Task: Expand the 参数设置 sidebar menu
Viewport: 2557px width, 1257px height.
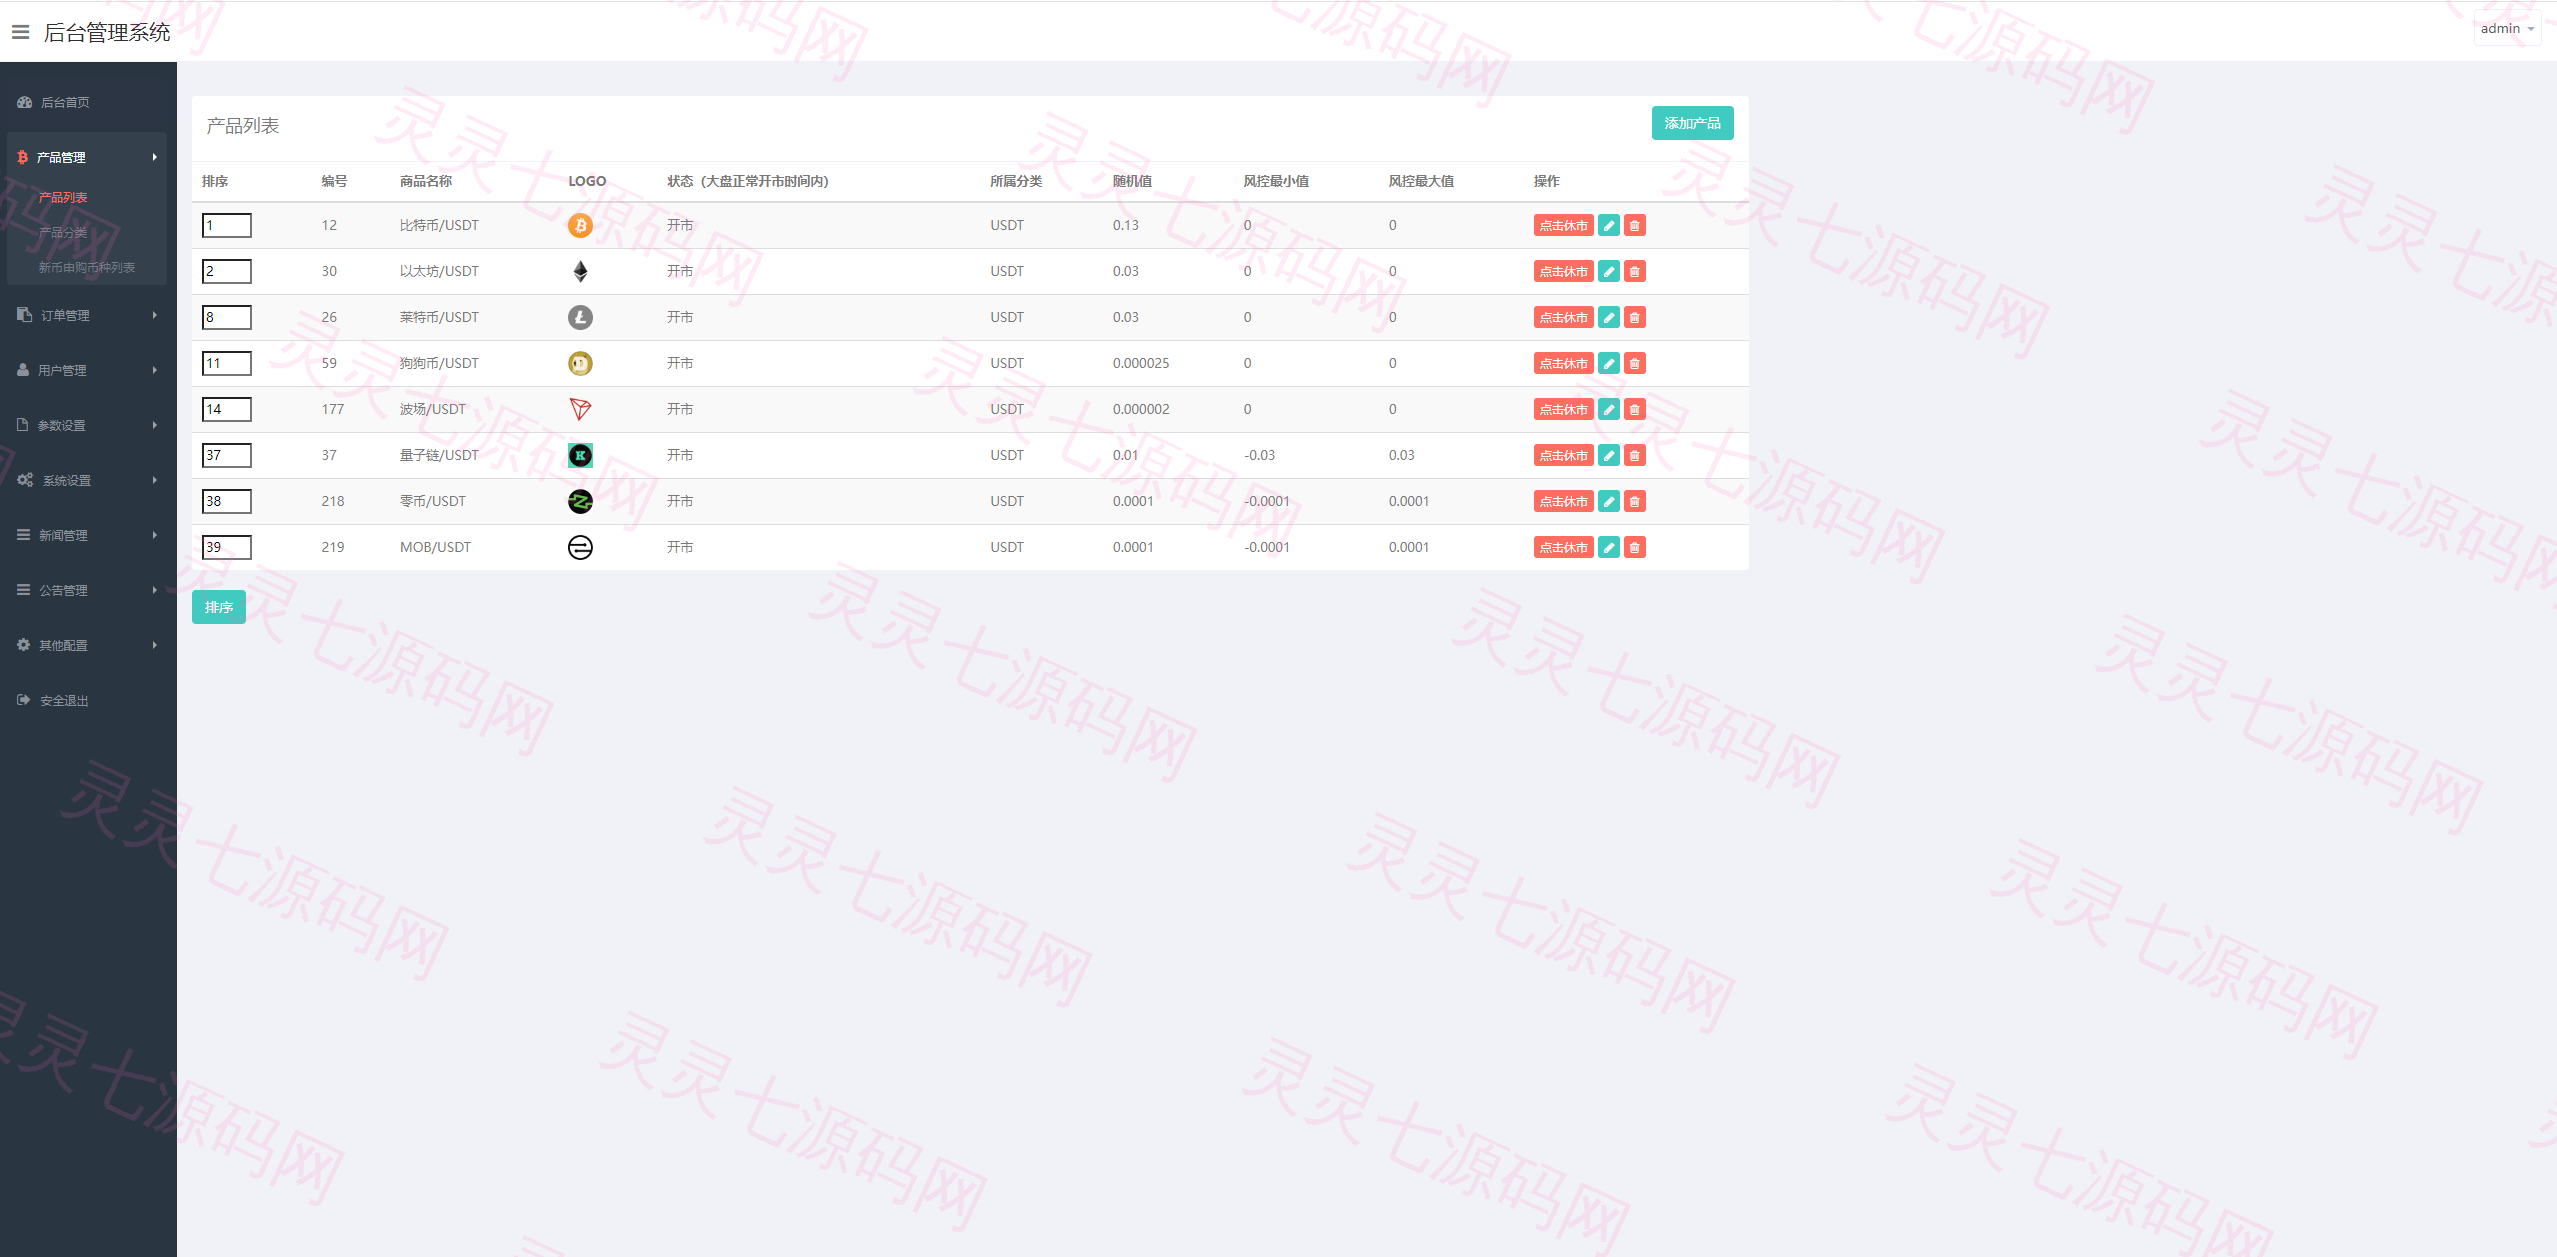Action: 88,425
